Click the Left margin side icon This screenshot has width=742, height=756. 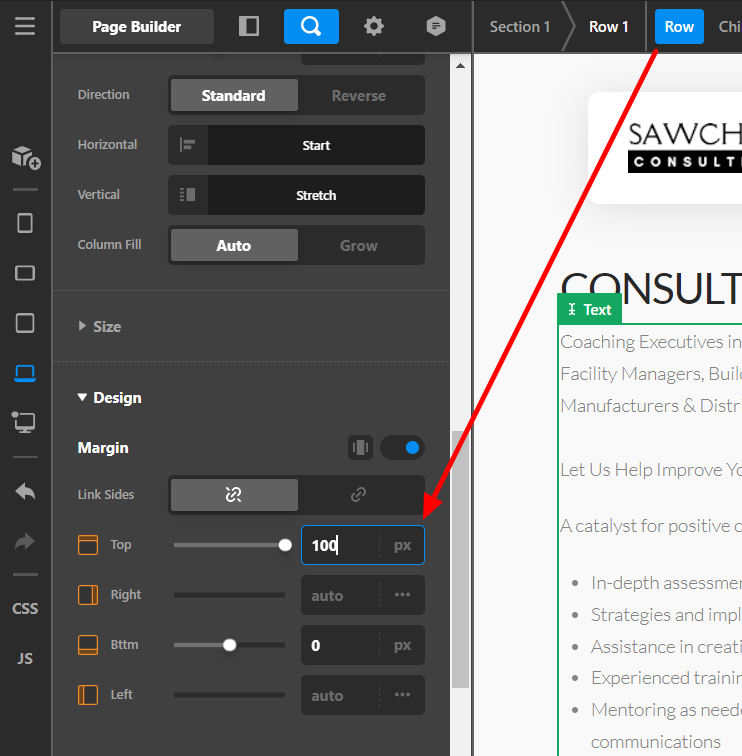[x=88, y=695]
